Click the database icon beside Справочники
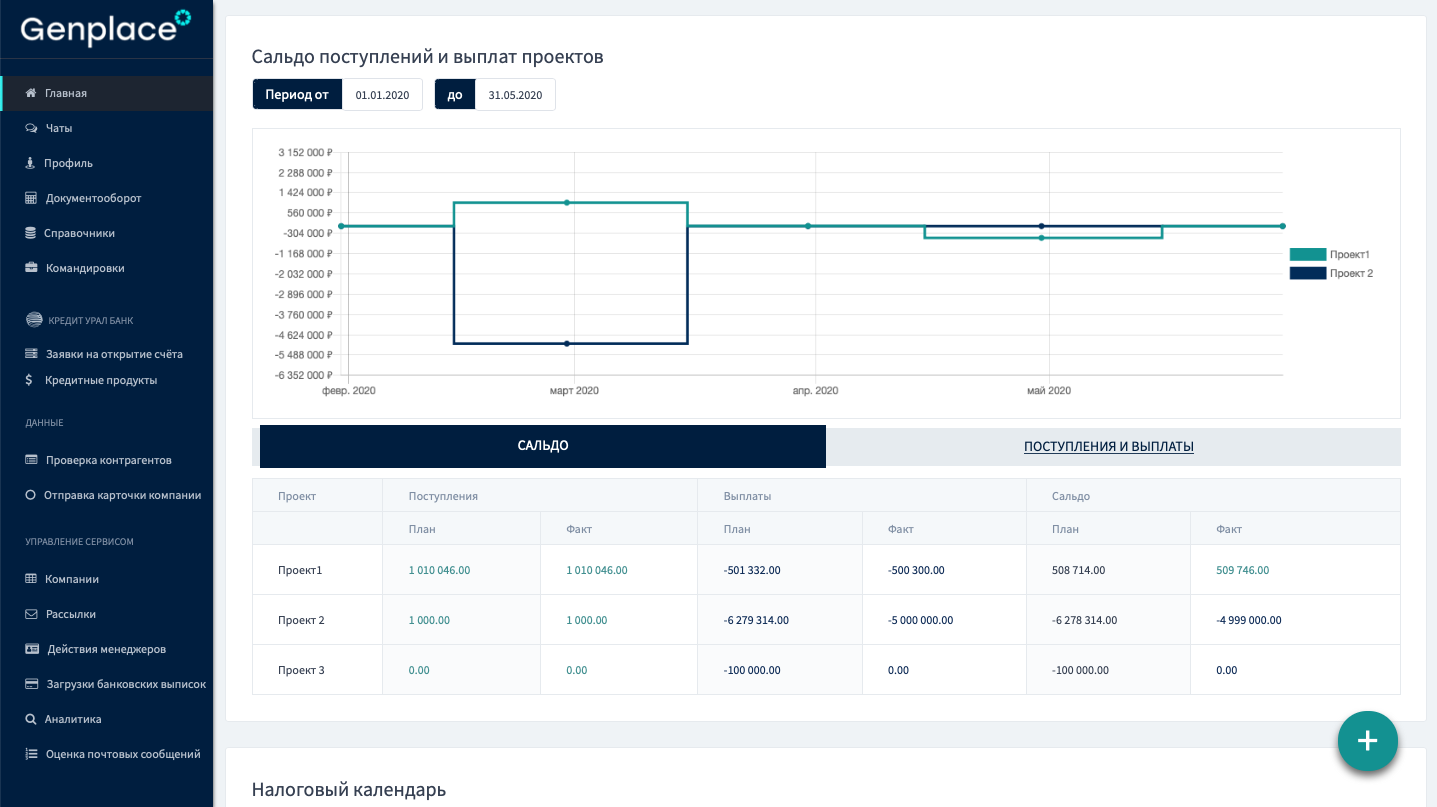Screen dimensions: 1437x807 (x=31, y=233)
